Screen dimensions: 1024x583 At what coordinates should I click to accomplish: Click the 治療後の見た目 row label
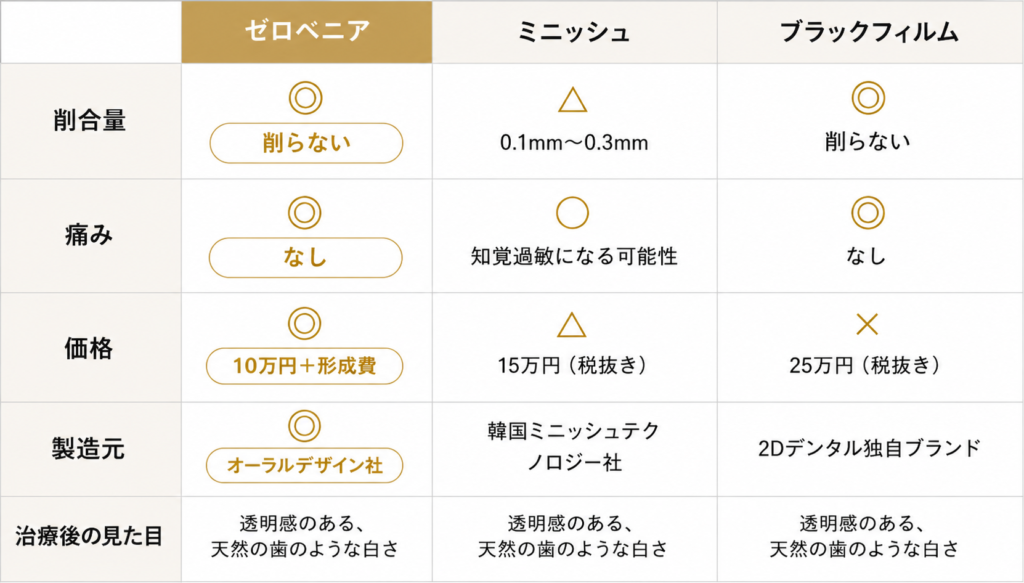(89, 537)
